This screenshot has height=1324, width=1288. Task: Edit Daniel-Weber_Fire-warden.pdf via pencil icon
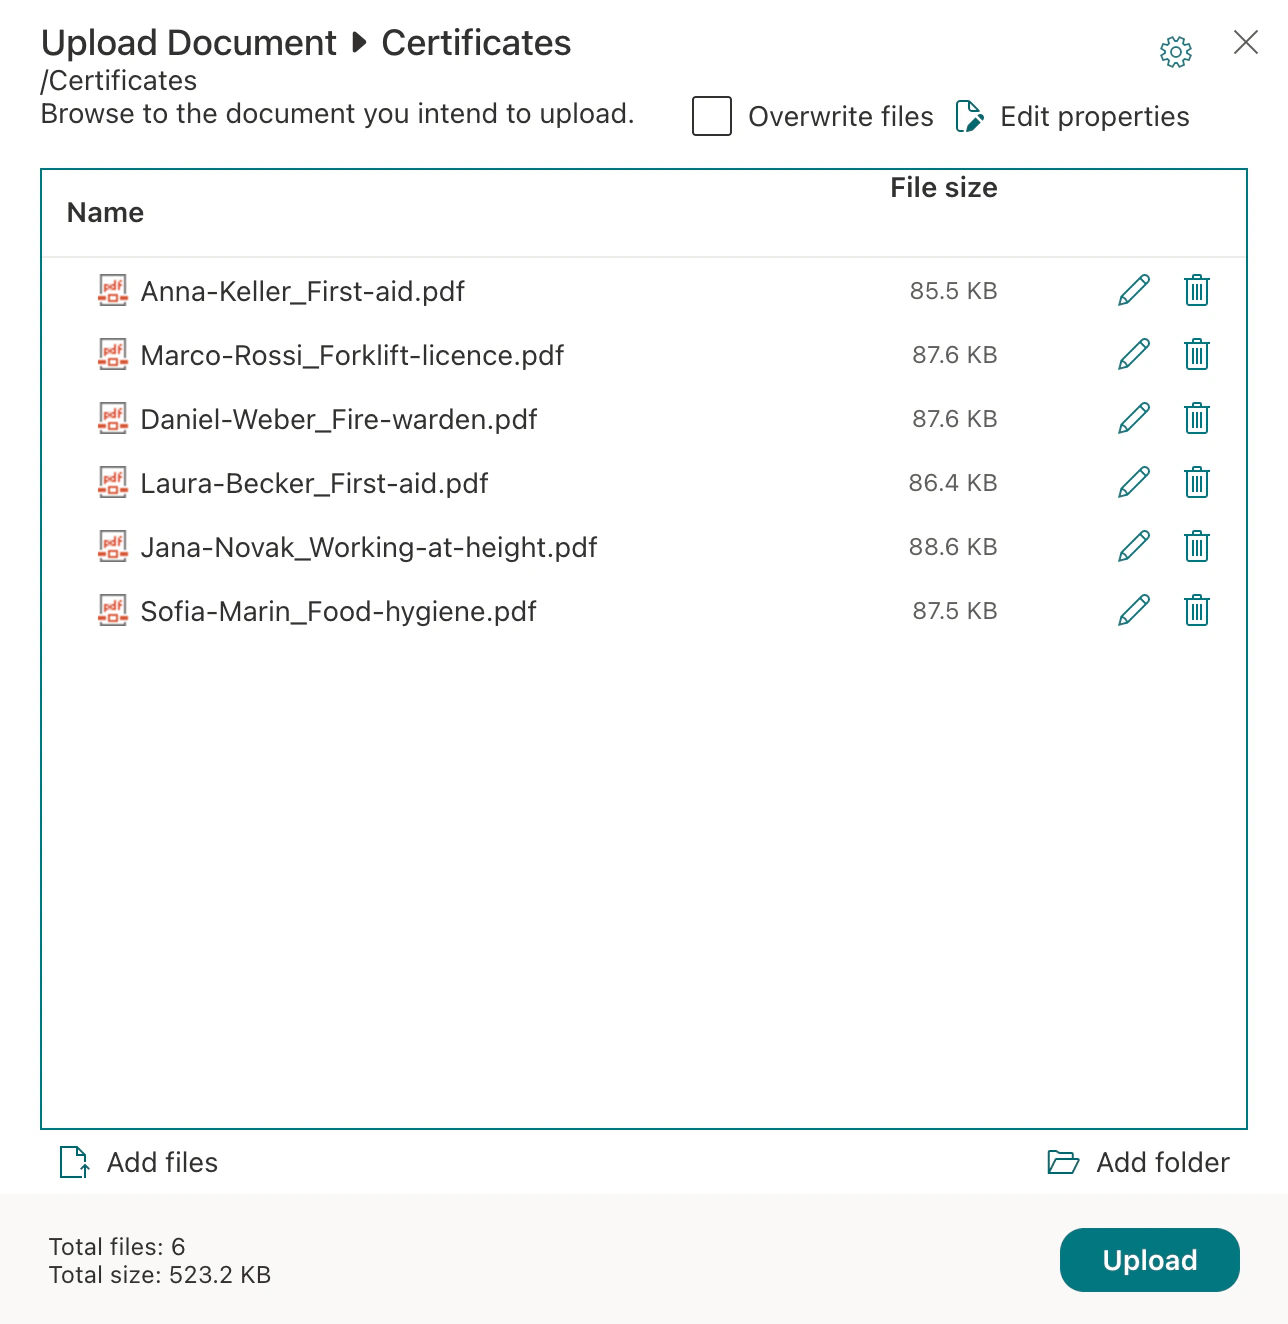coord(1134,419)
